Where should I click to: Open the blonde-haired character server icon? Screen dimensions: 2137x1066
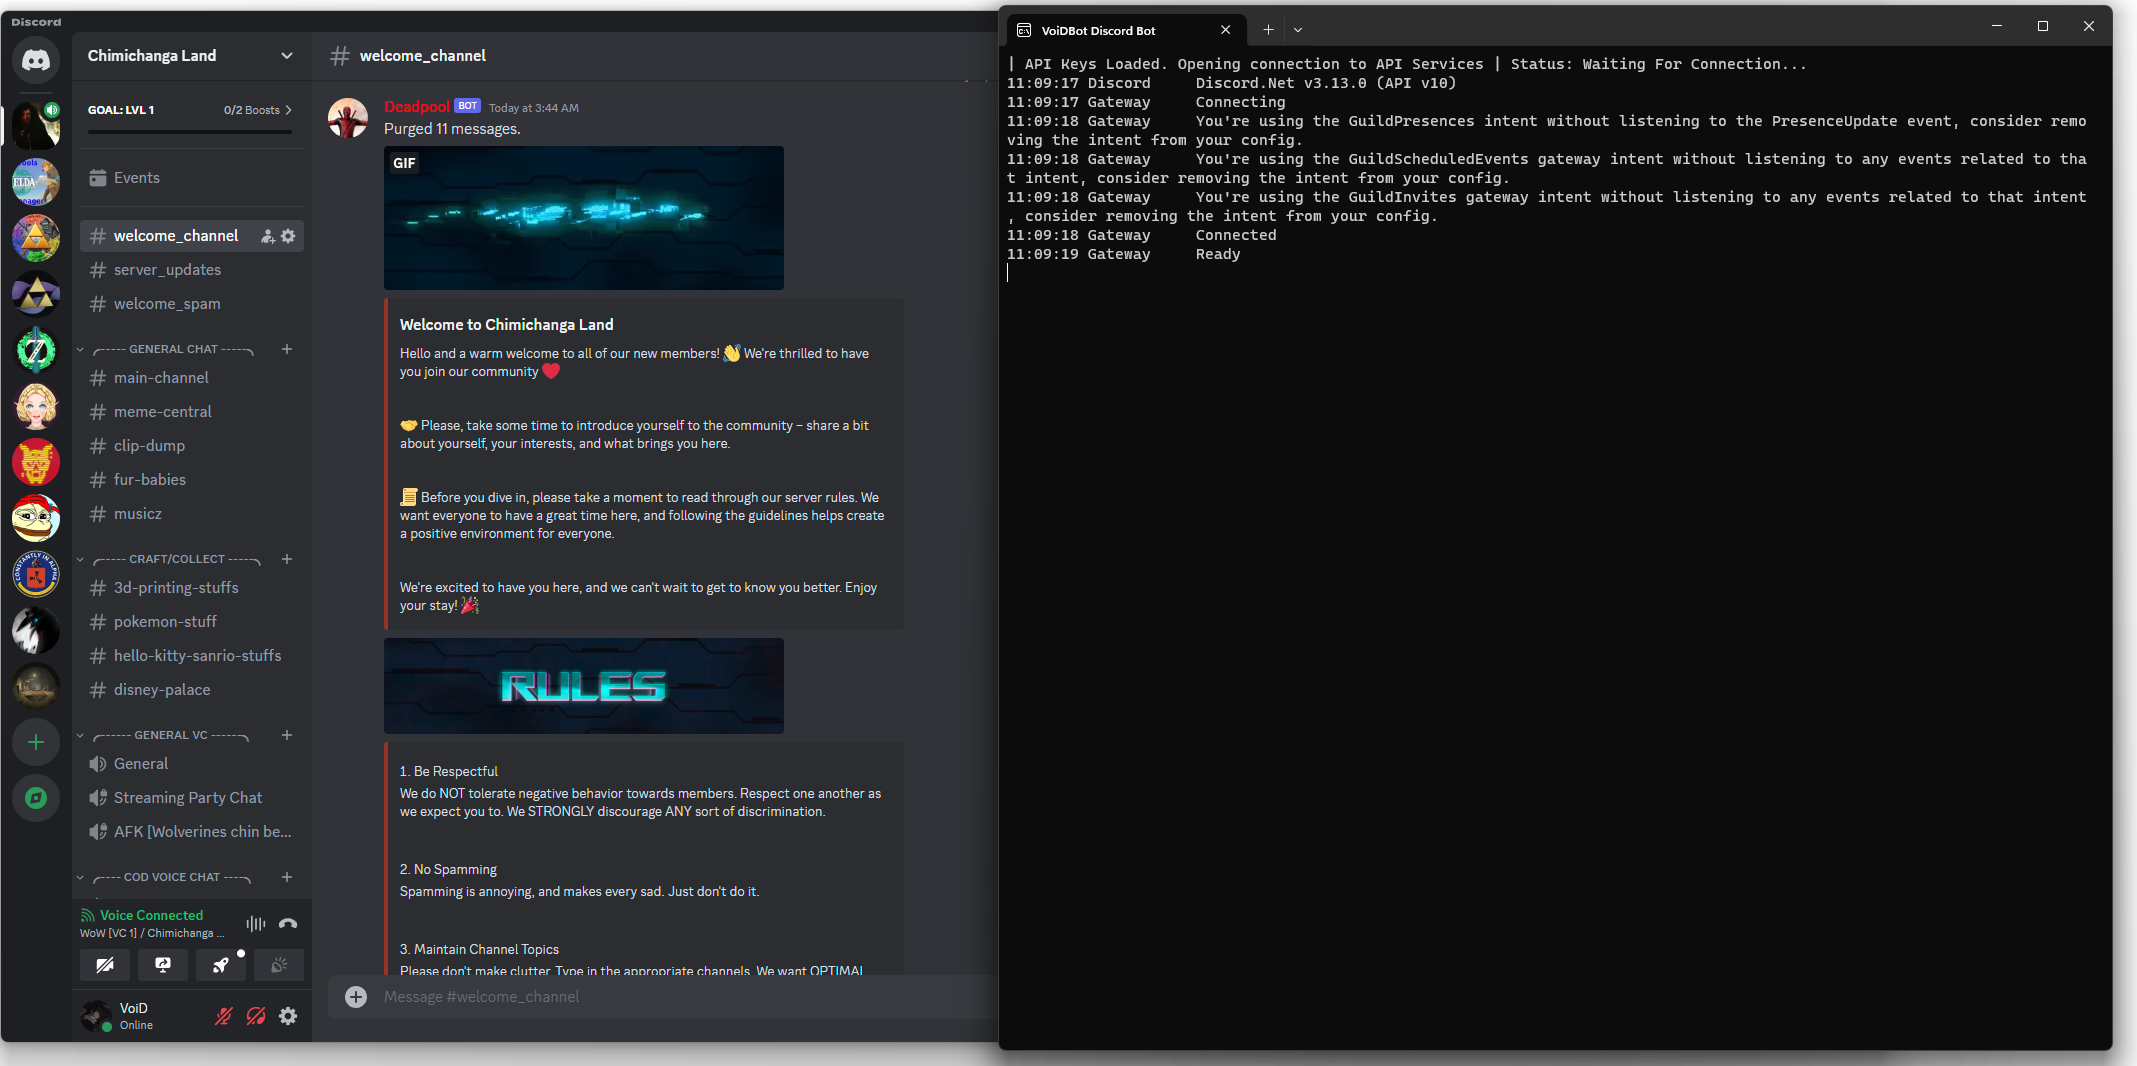click(36, 406)
